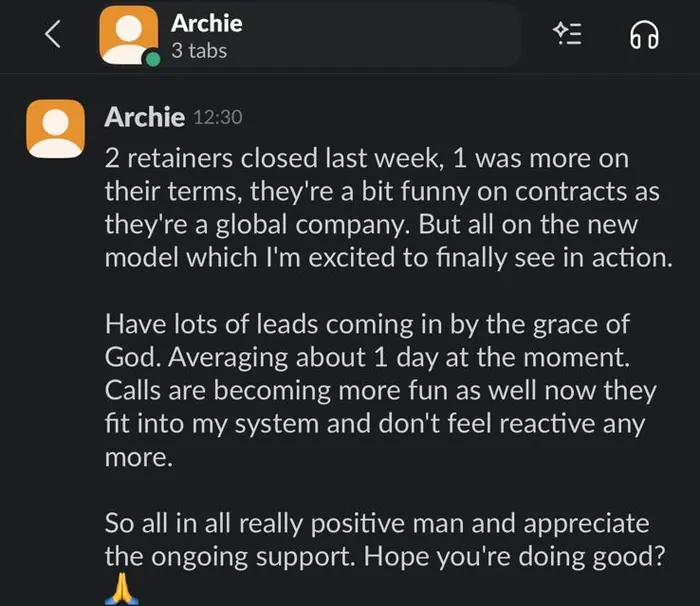Go back using the left chevron arrow

coord(53,34)
